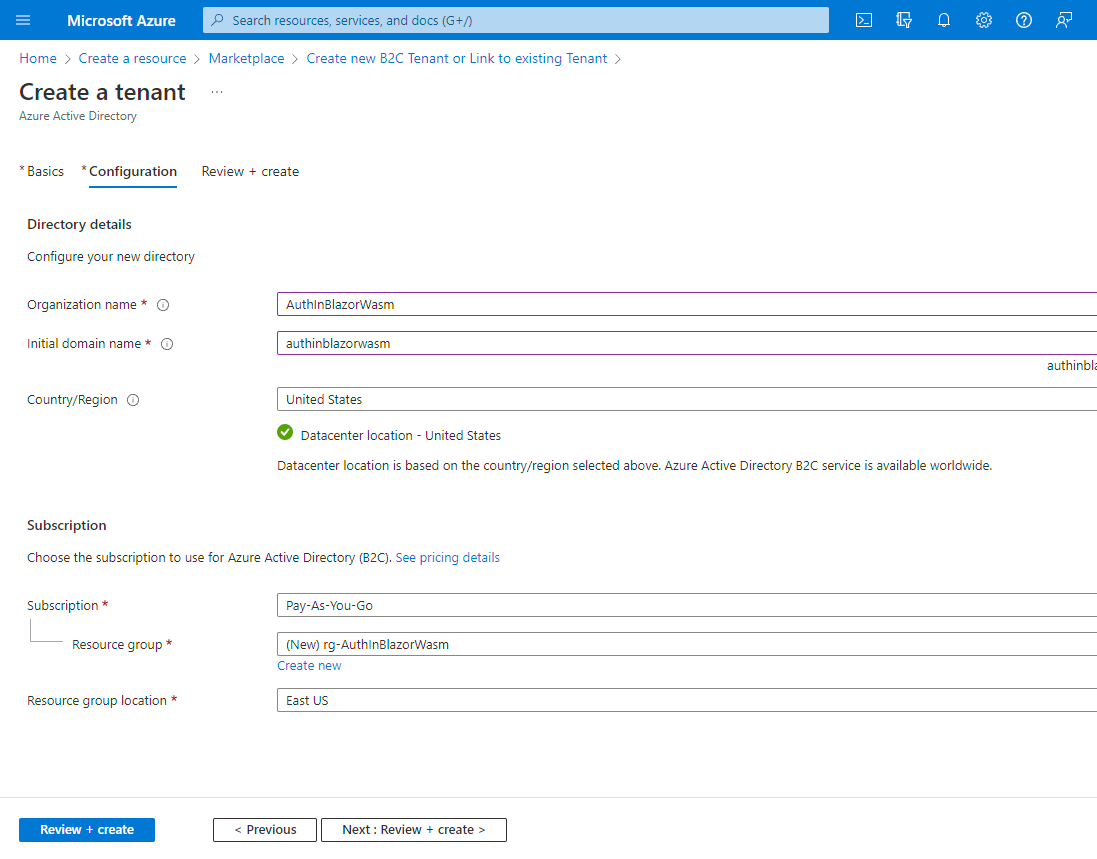1097x859 pixels.
Task: Open Directories and subscriptions filter icon
Action: [x=904, y=20]
